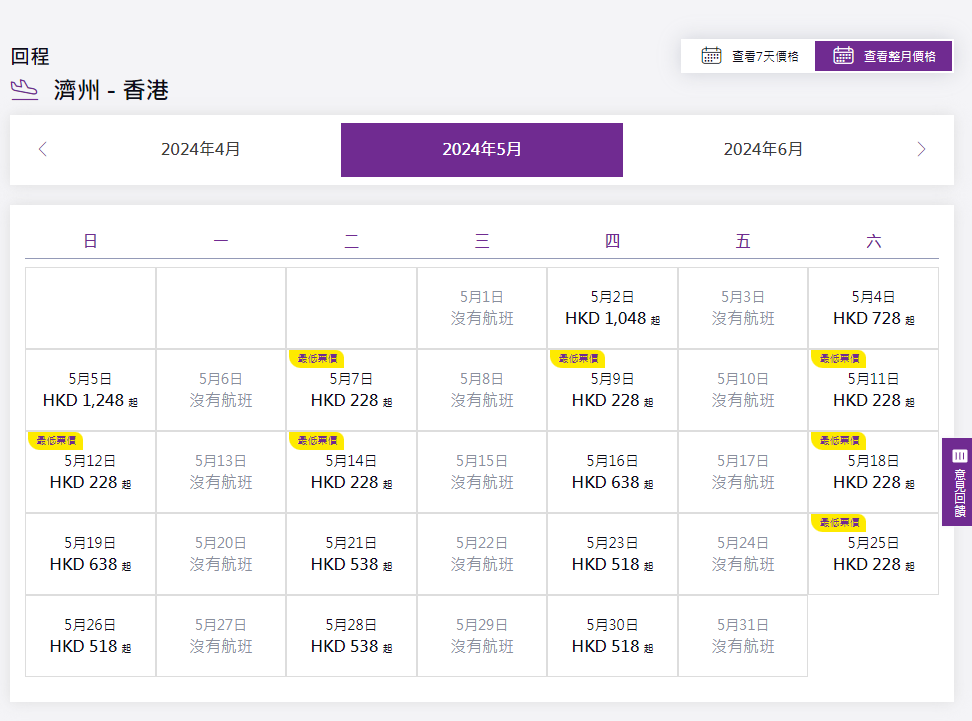The width and height of the screenshot is (972, 721).
Task: Pick 5月30日 fare HKD 518
Action: click(612, 636)
